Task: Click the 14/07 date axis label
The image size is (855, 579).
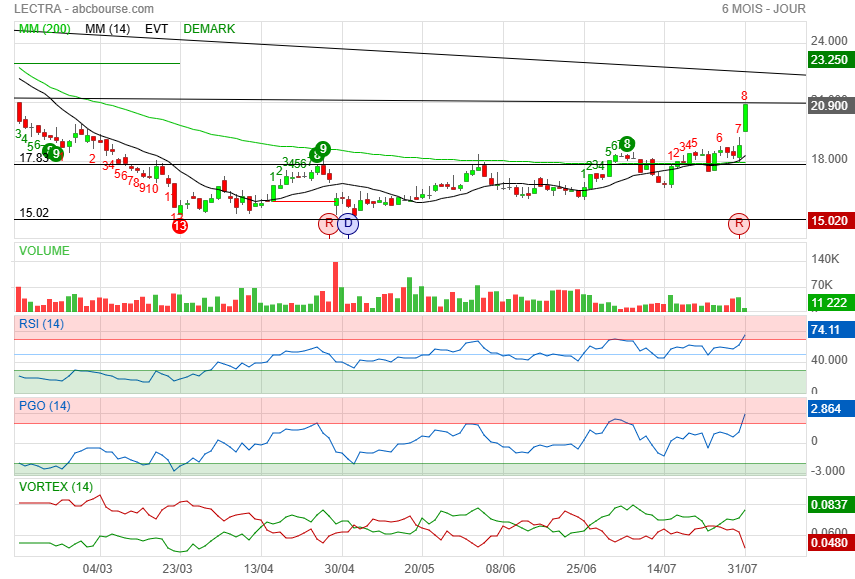Action: [x=661, y=569]
